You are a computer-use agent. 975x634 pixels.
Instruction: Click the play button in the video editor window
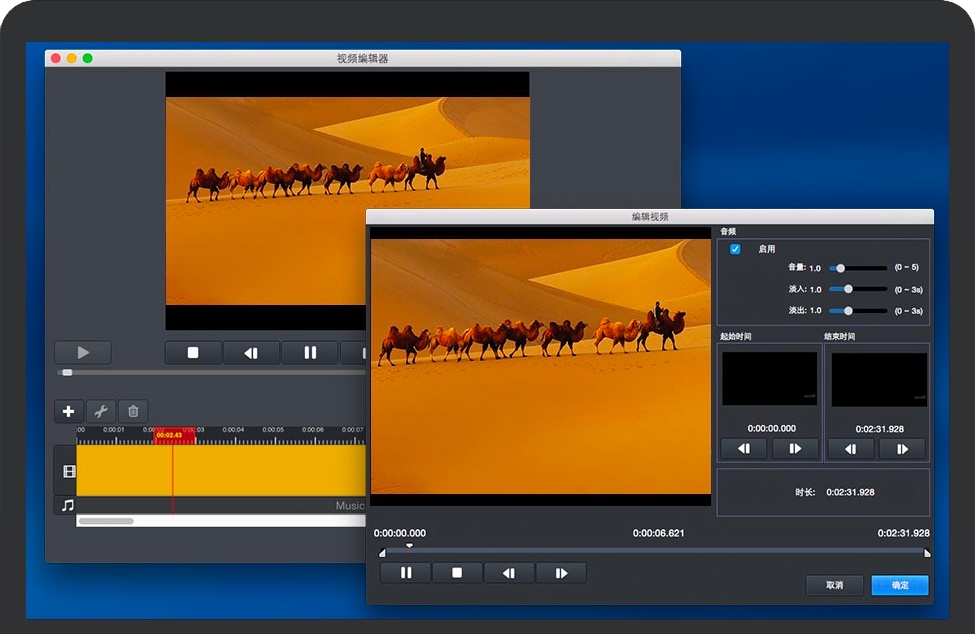83,352
